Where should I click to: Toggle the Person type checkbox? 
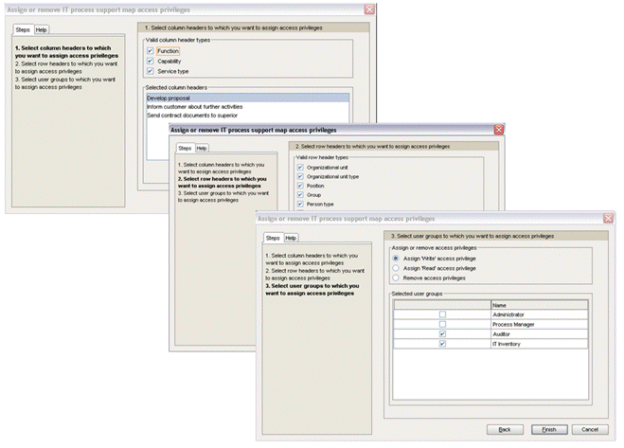pyautogui.click(x=300, y=204)
